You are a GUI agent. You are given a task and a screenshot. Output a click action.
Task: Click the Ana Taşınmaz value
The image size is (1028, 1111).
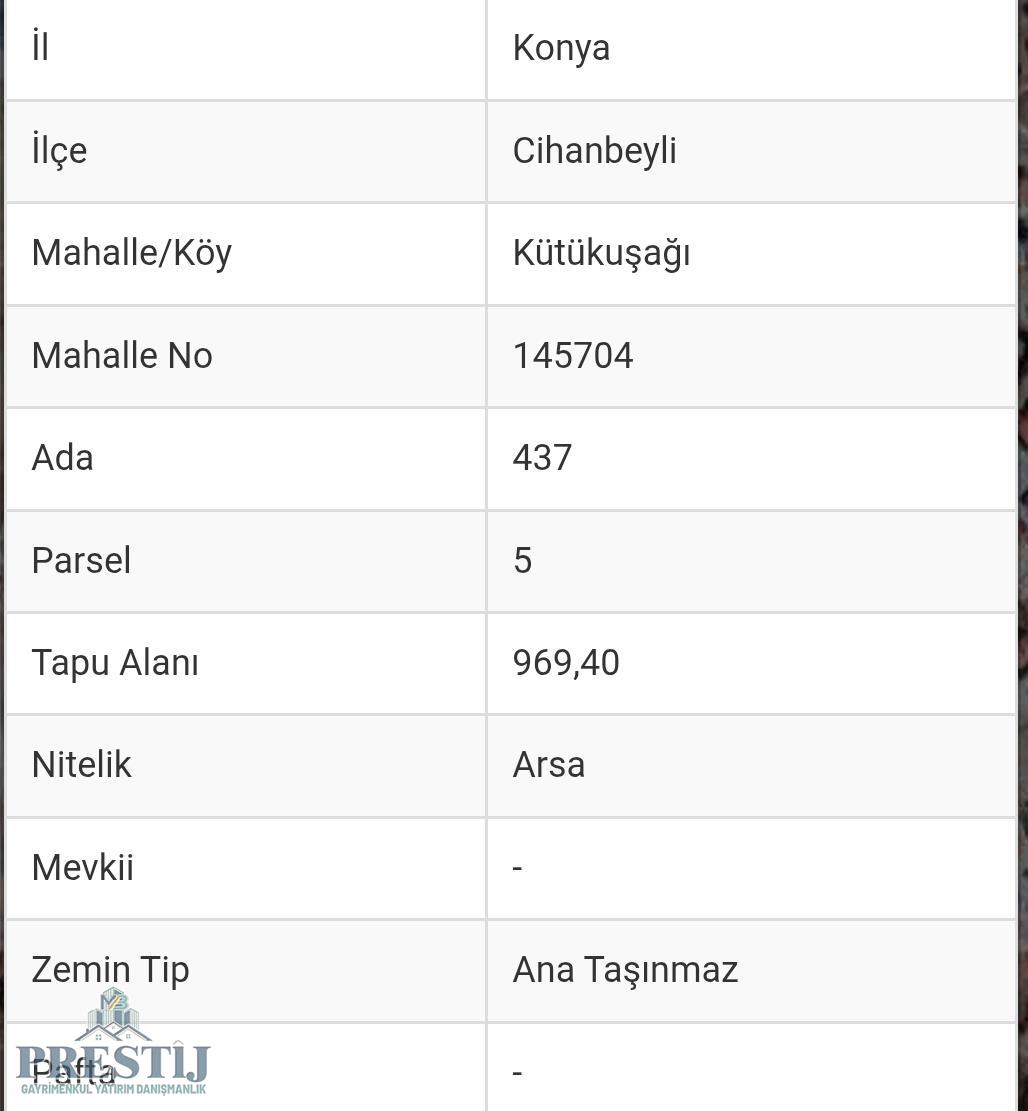(x=626, y=970)
